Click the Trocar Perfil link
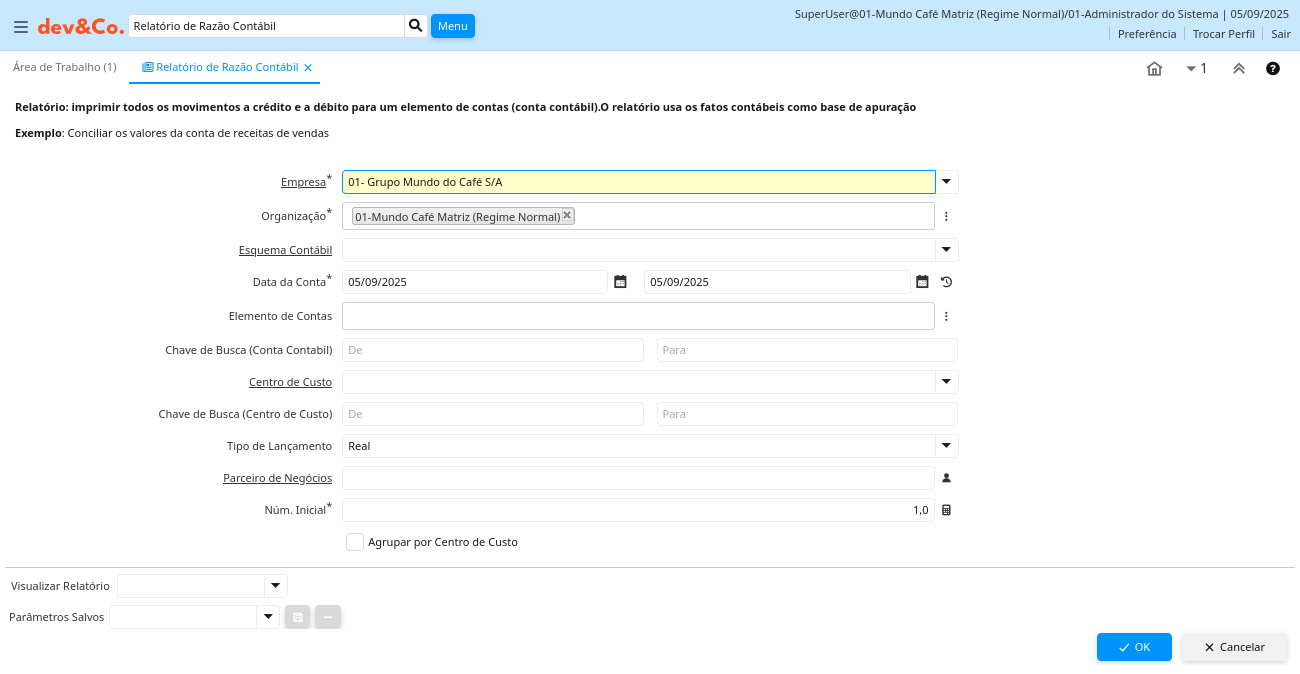Viewport: 1300px width, 674px height. [1223, 34]
